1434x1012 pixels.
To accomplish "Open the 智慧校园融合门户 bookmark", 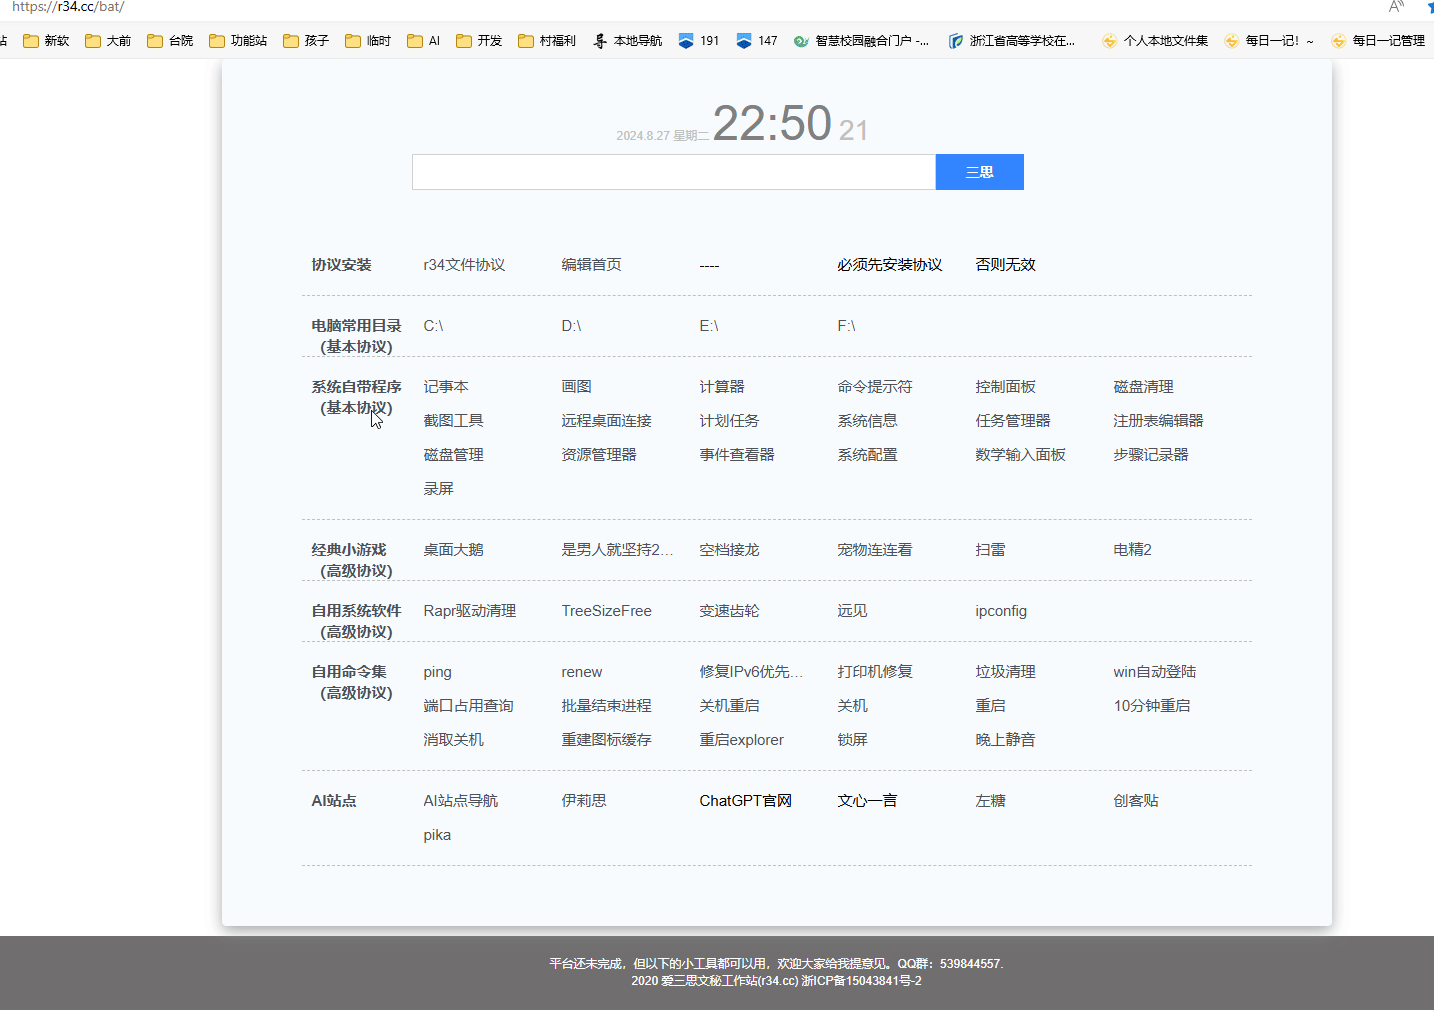I will (861, 41).
